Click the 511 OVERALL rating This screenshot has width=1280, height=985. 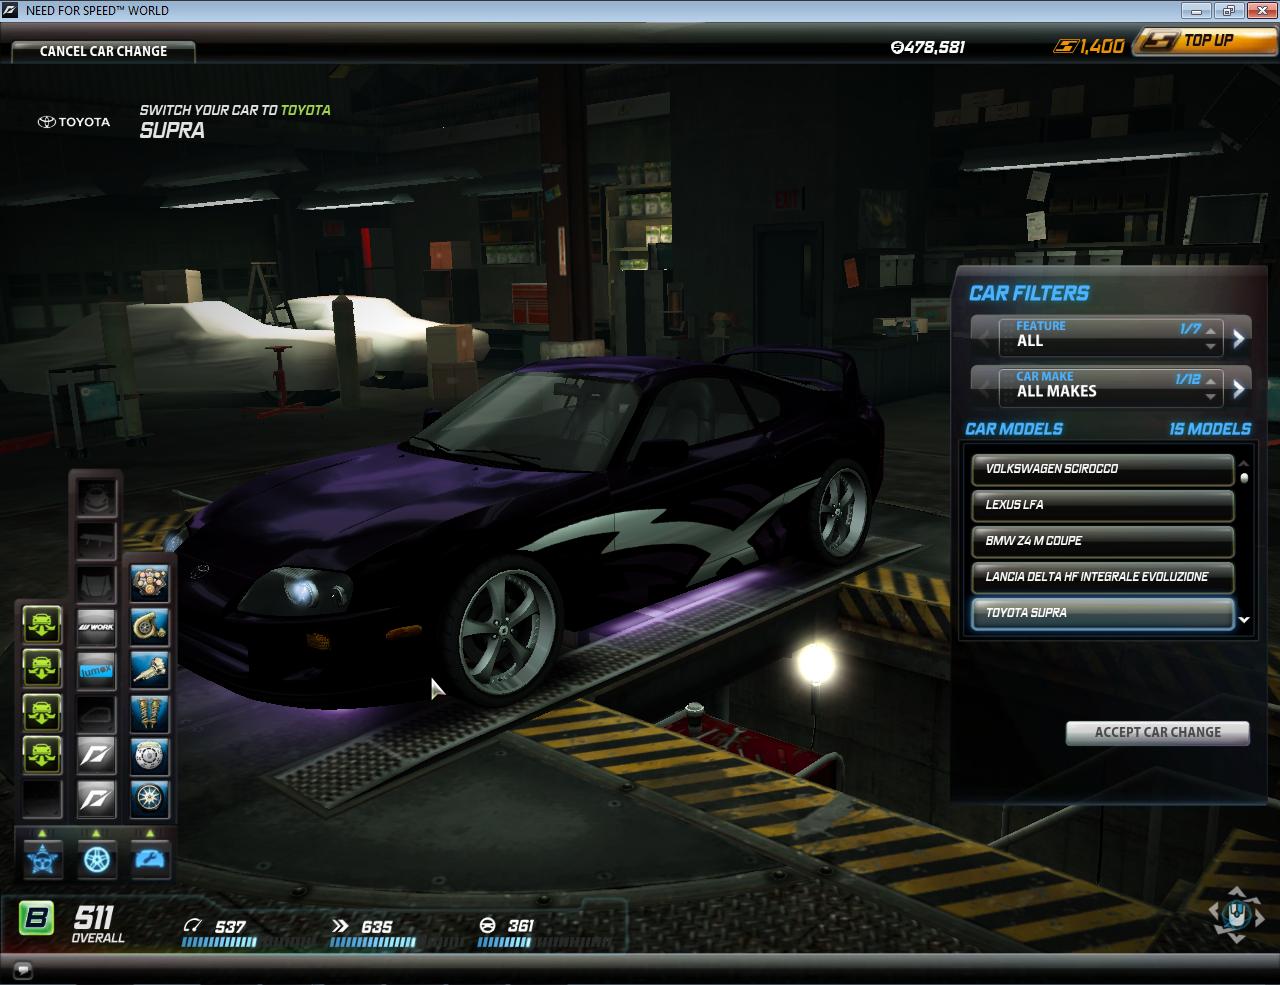click(x=97, y=923)
